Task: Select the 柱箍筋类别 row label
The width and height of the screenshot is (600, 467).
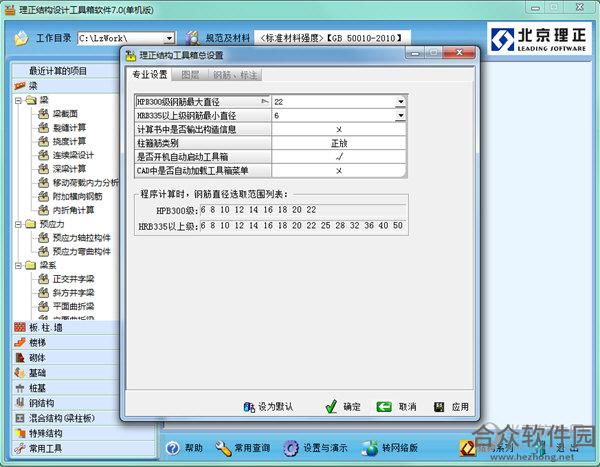Action: 203,143
